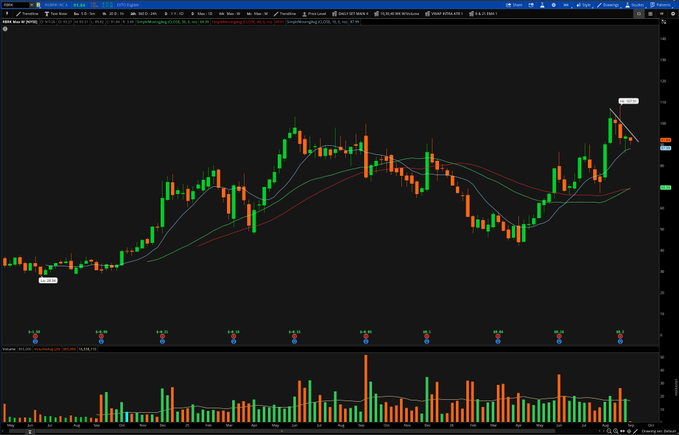This screenshot has height=435, width=679.
Task: Click the zoom in magnifier icon
Action: (615, 431)
